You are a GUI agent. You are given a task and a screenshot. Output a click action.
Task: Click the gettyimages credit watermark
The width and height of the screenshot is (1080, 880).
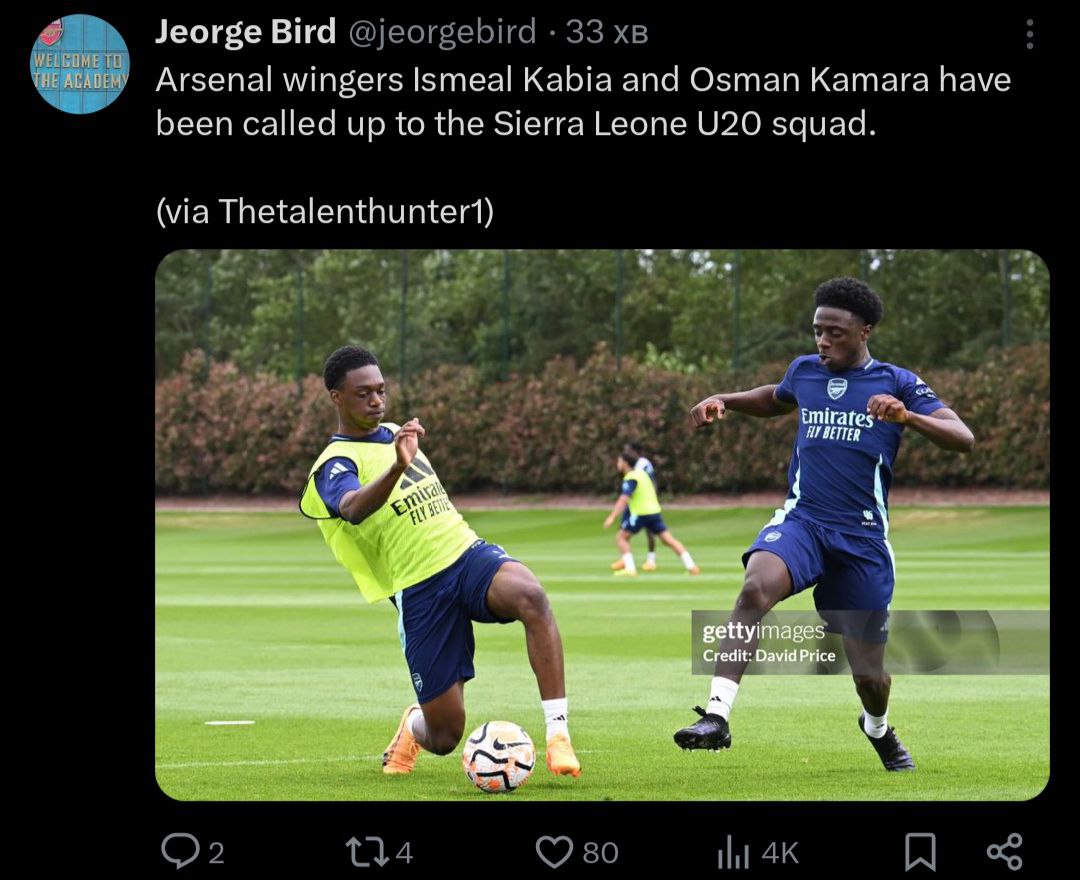point(769,642)
